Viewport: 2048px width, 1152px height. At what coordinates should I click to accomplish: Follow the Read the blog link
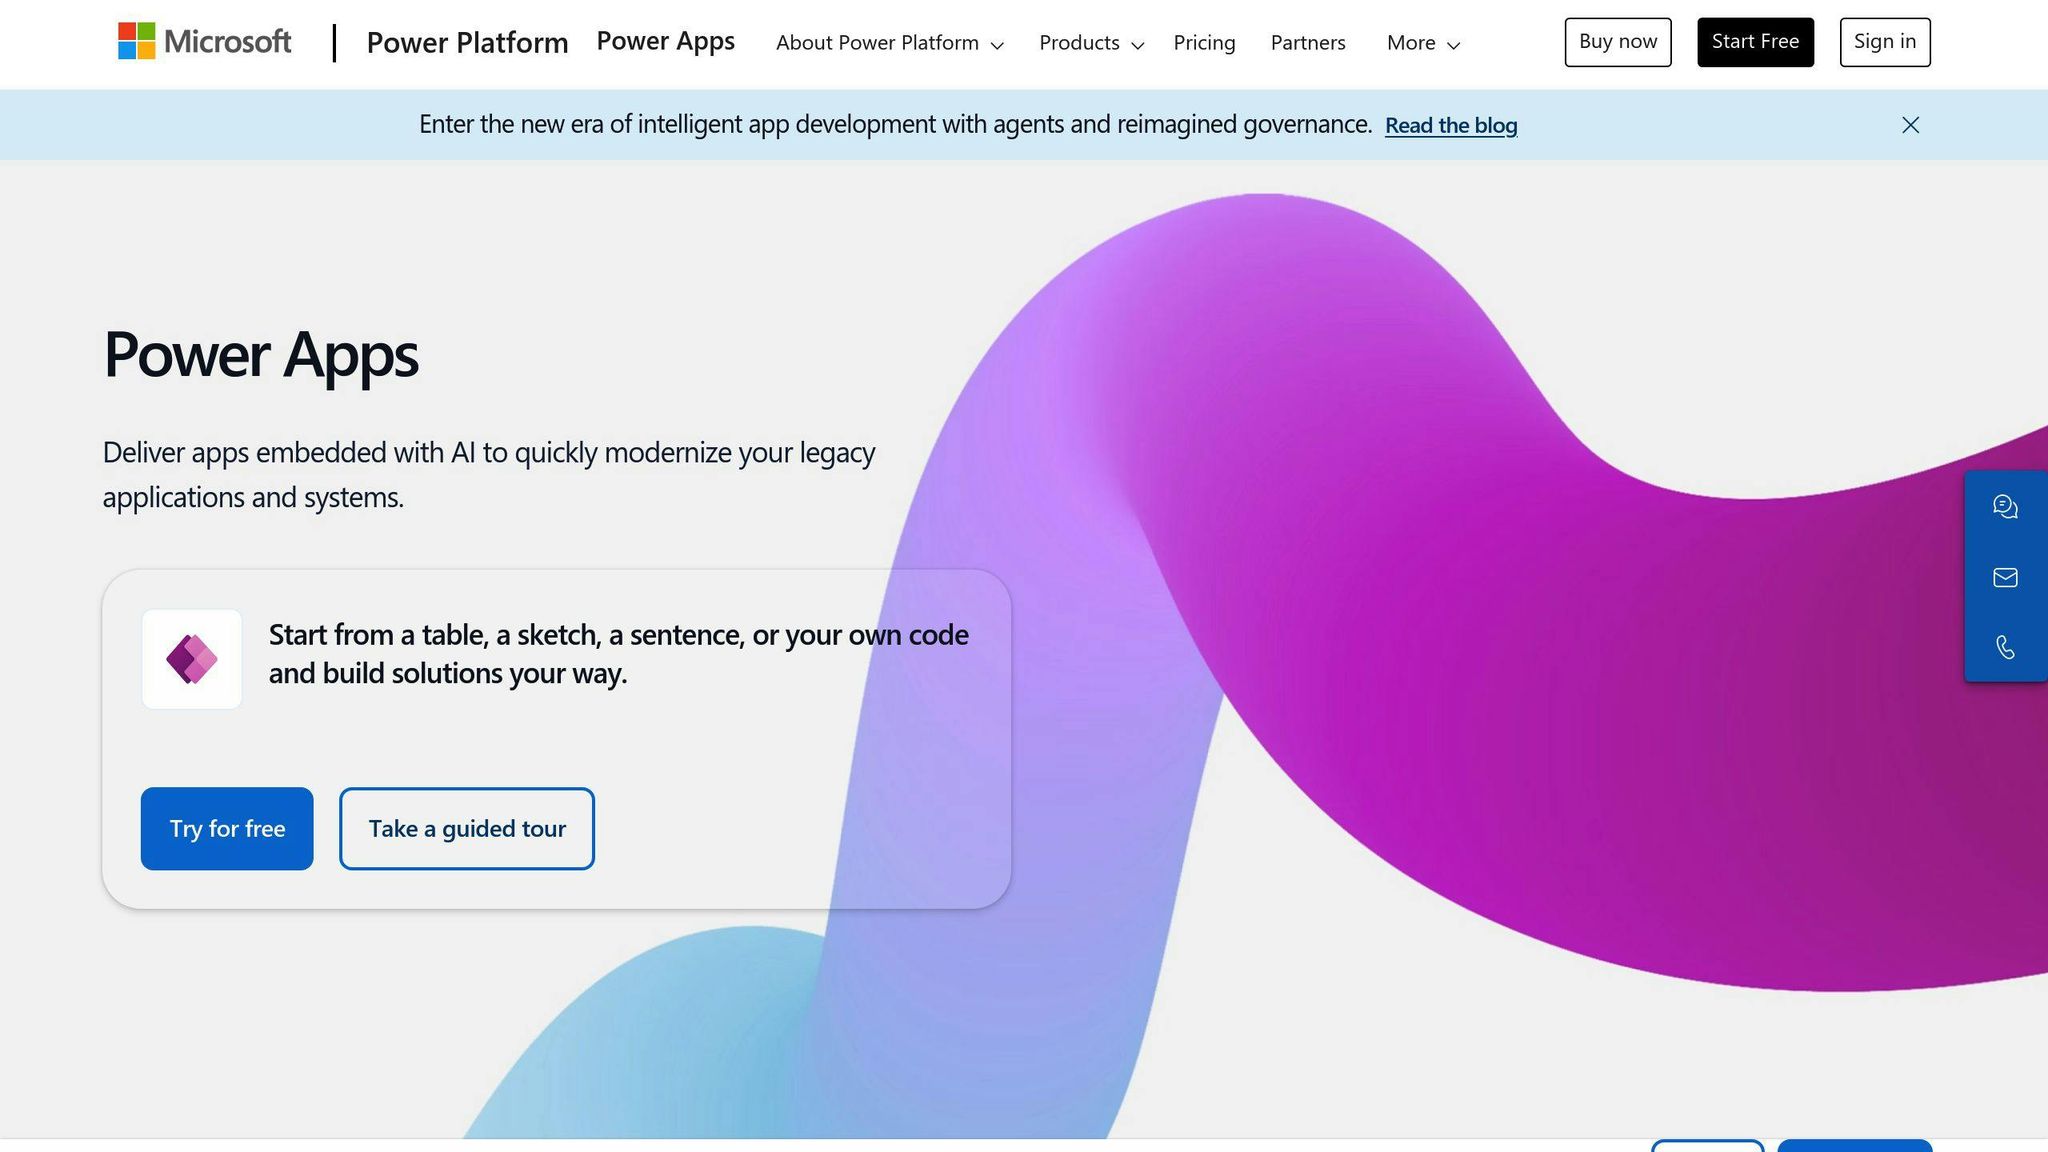tap(1451, 125)
